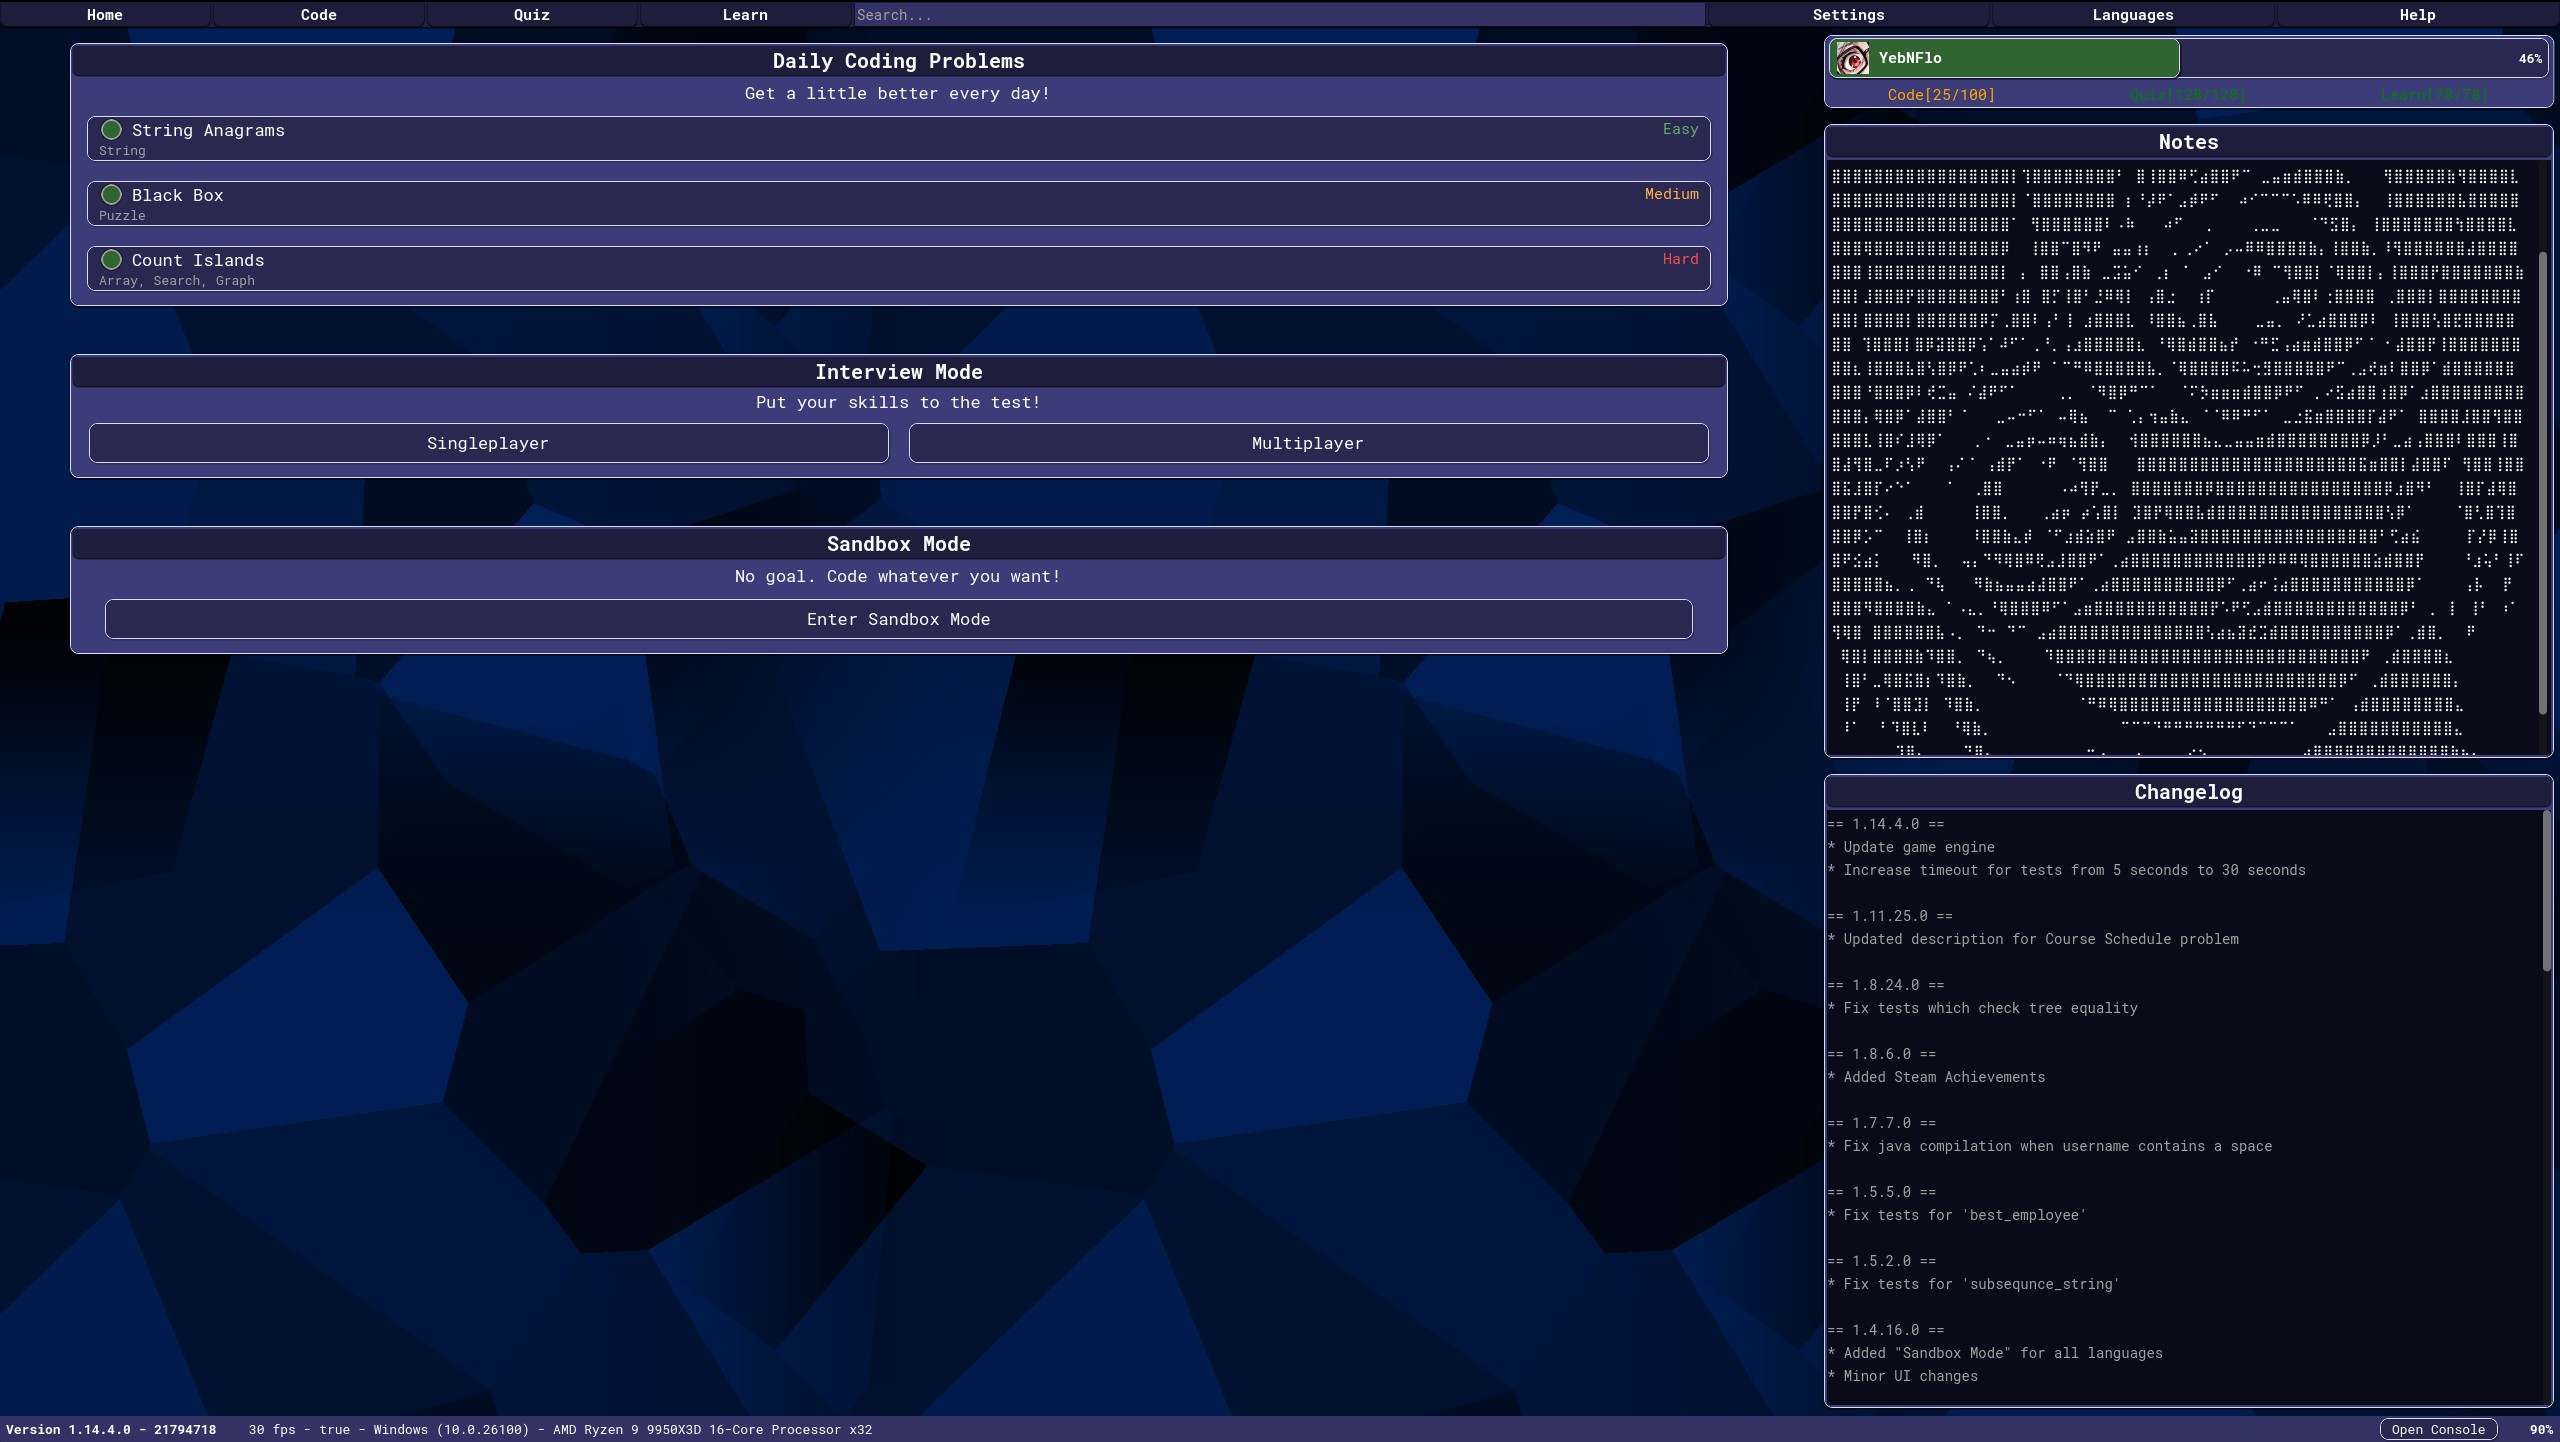Click the YebNFlo profile avatar
The image size is (2560, 1442).
pyautogui.click(x=1852, y=59)
